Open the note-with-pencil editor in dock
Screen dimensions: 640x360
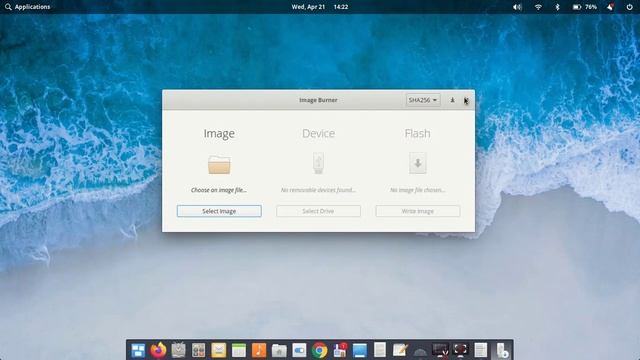[x=400, y=350]
